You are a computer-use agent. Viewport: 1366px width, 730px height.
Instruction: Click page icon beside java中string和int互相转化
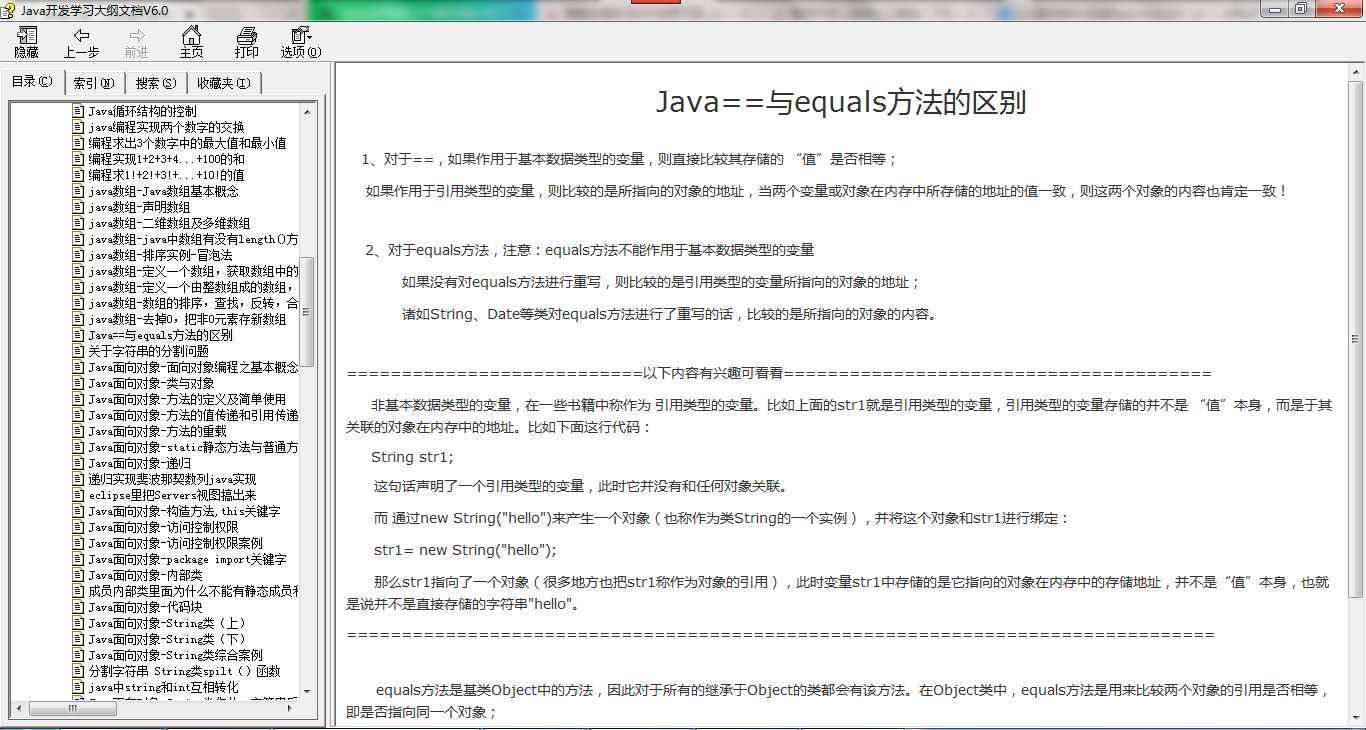click(x=78, y=687)
